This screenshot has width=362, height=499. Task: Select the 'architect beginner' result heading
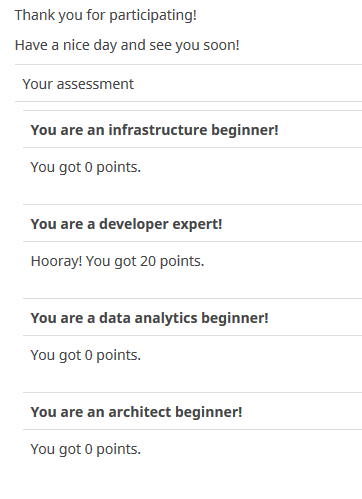pyautogui.click(x=136, y=412)
